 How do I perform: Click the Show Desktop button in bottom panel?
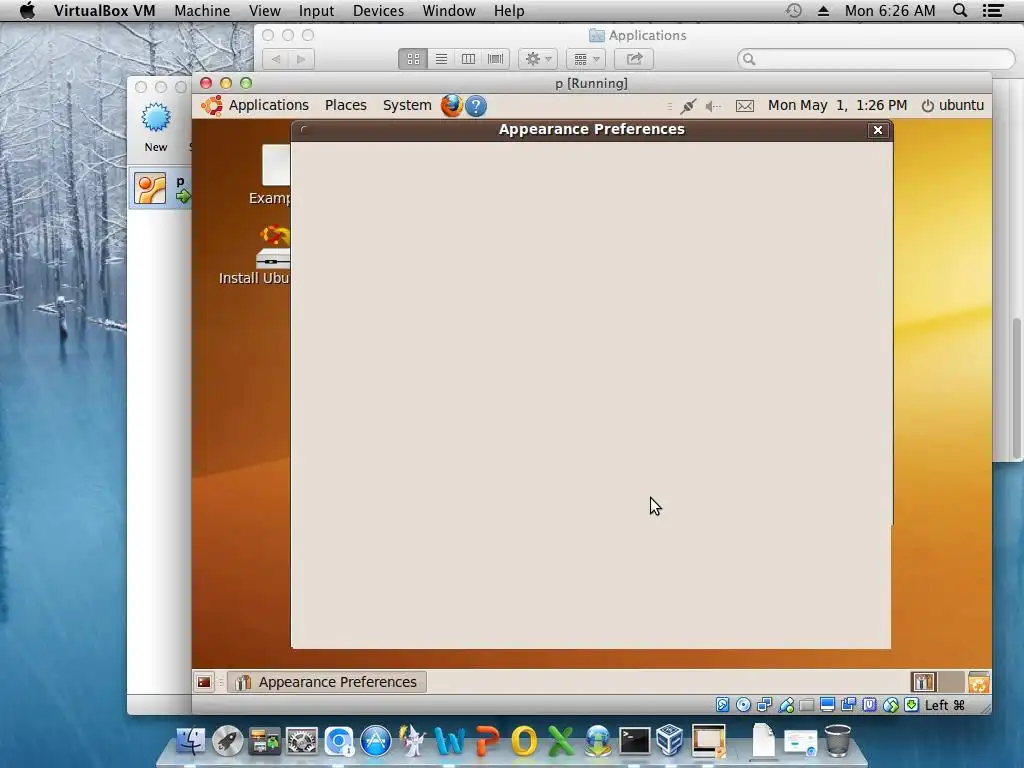(204, 682)
